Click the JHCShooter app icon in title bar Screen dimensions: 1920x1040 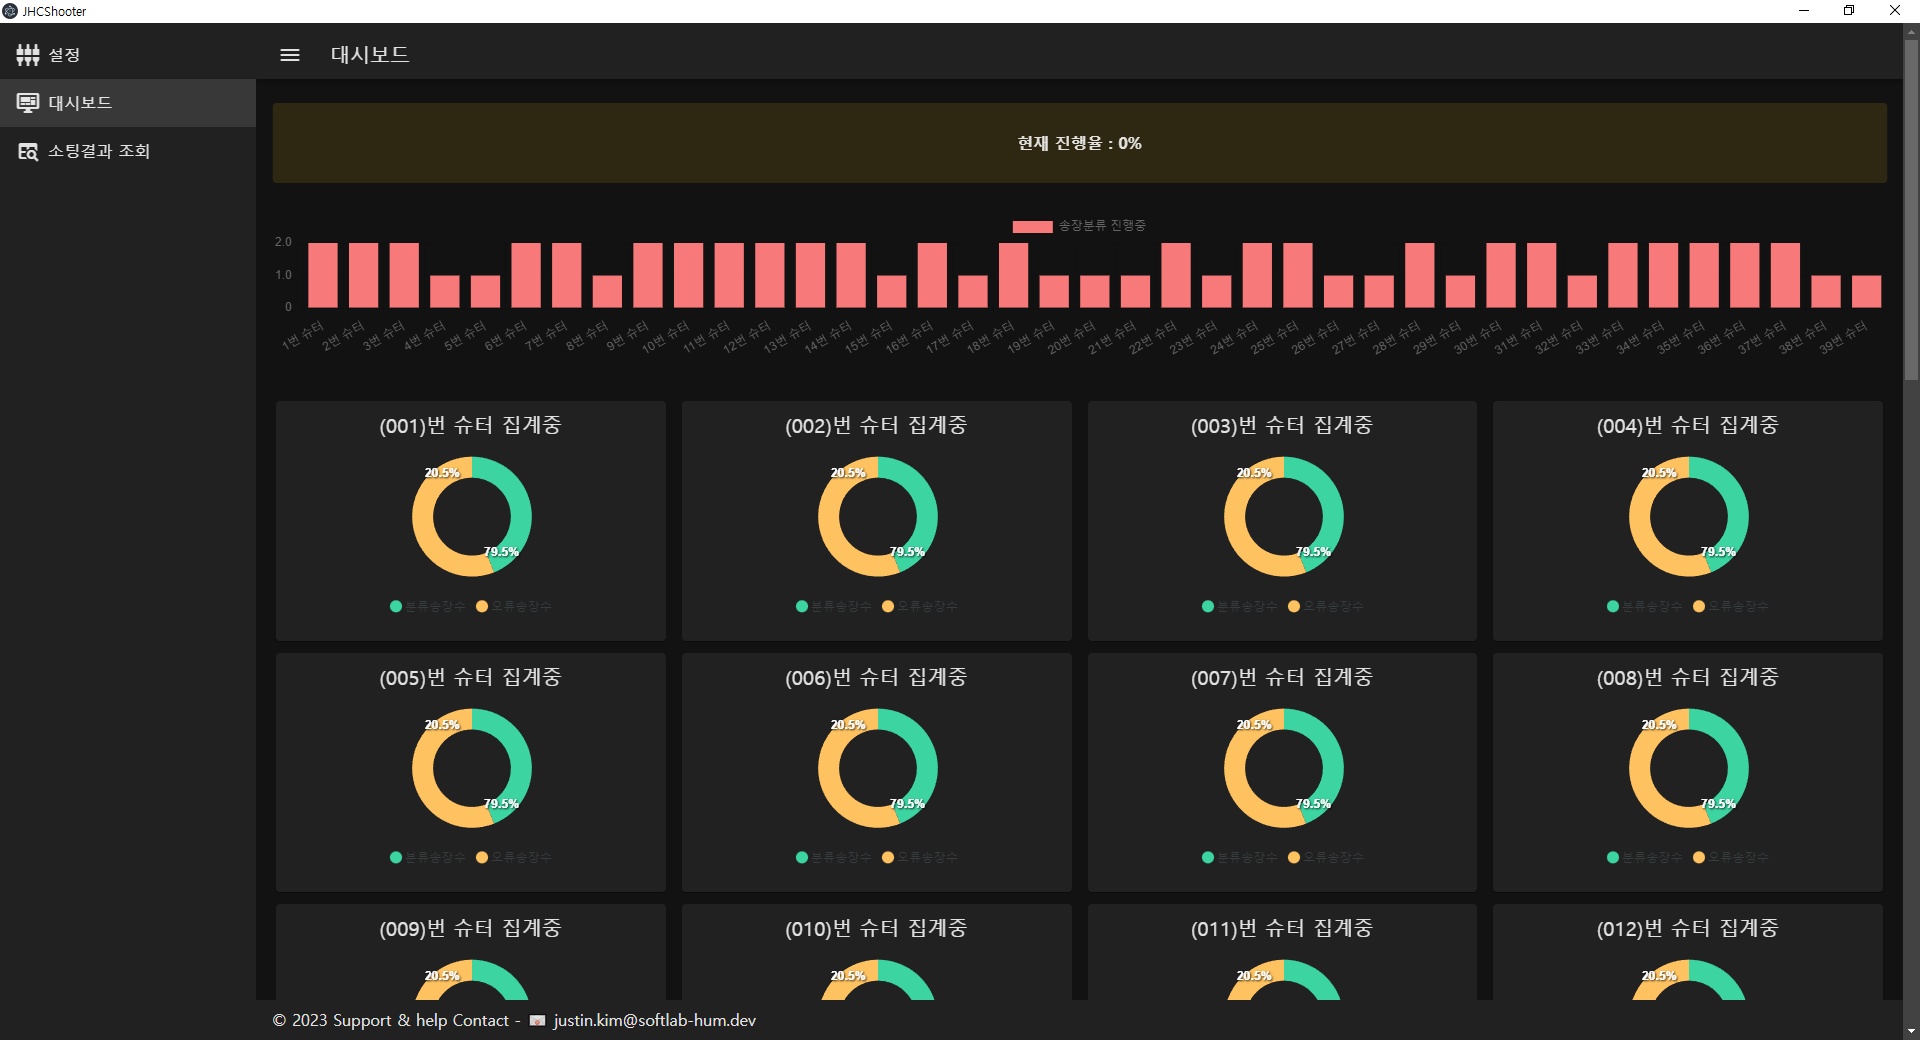[10, 11]
